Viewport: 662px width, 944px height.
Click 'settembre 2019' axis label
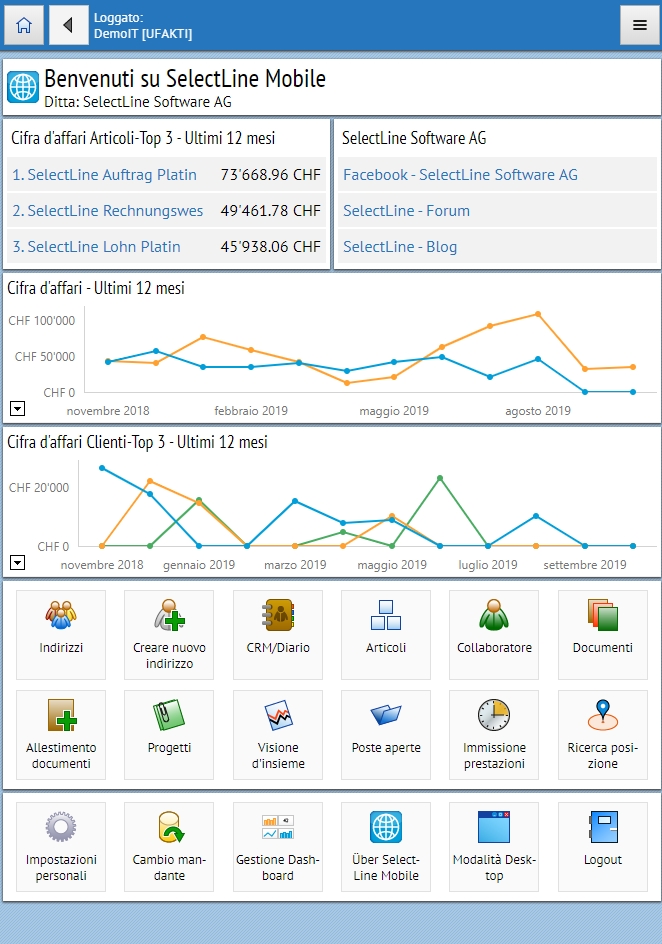(584, 565)
